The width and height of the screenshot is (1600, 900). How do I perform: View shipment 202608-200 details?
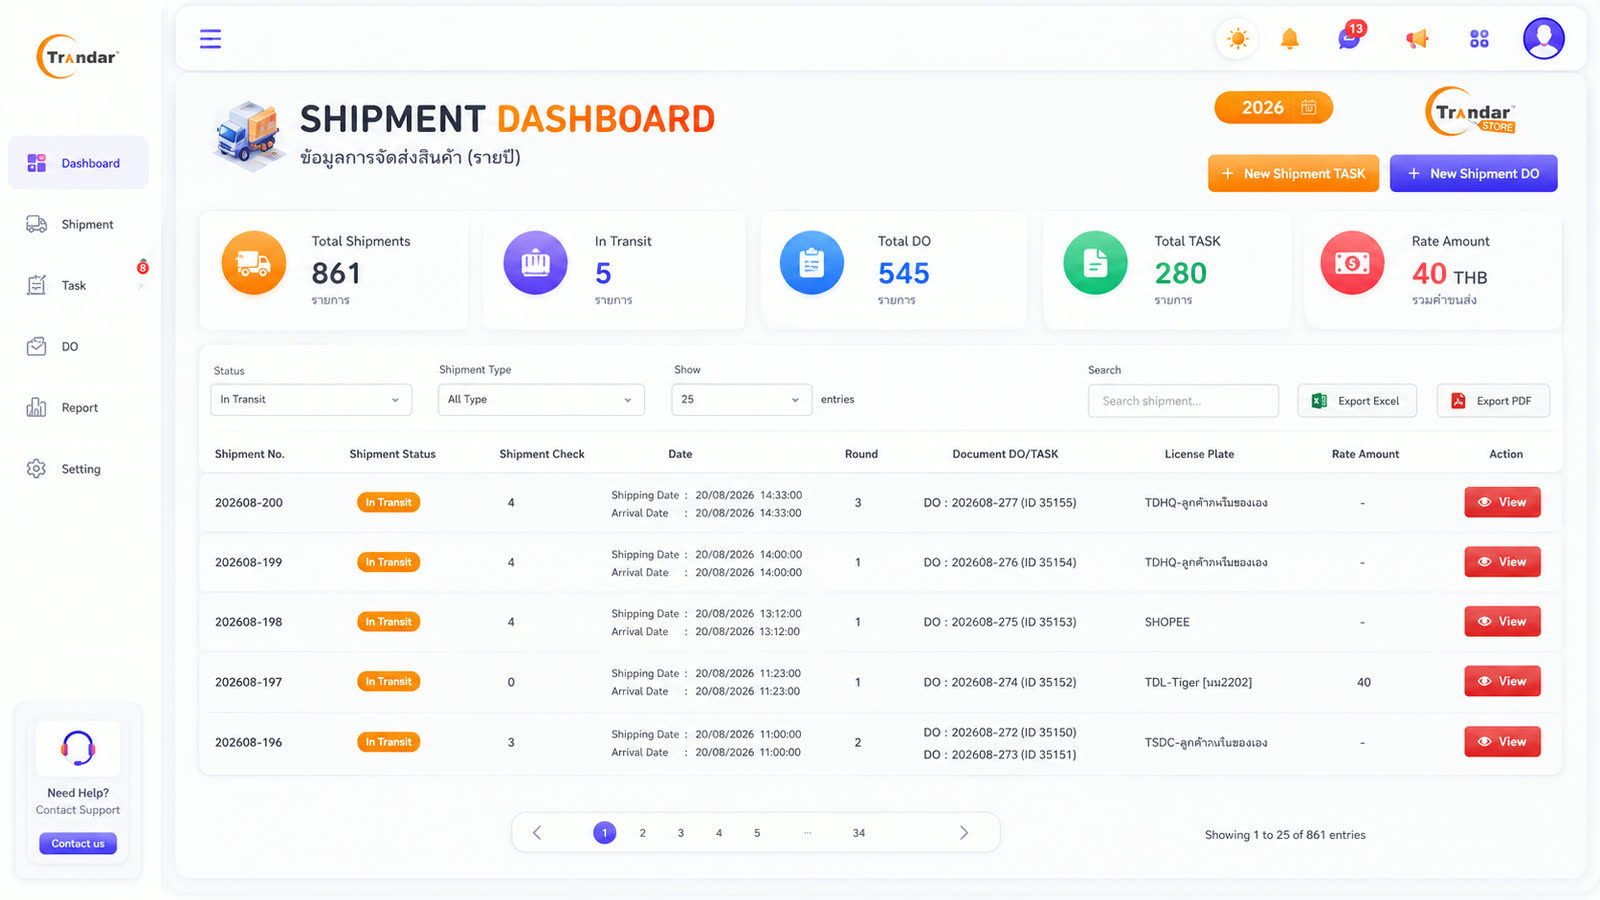1502,502
